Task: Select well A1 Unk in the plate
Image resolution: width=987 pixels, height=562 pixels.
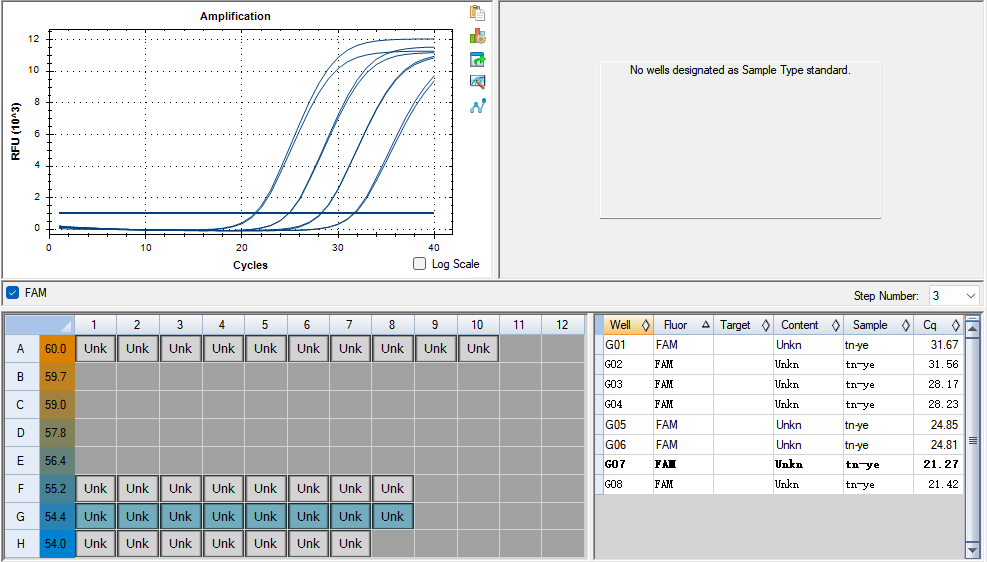Action: point(96,349)
